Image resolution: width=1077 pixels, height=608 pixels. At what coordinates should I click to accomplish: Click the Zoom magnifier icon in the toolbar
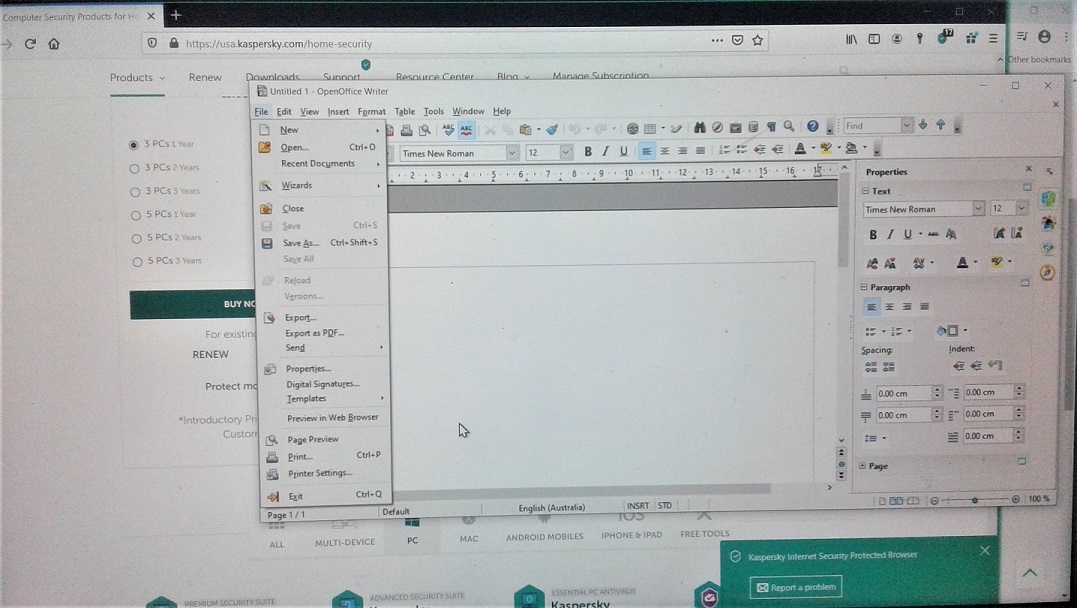coord(789,126)
